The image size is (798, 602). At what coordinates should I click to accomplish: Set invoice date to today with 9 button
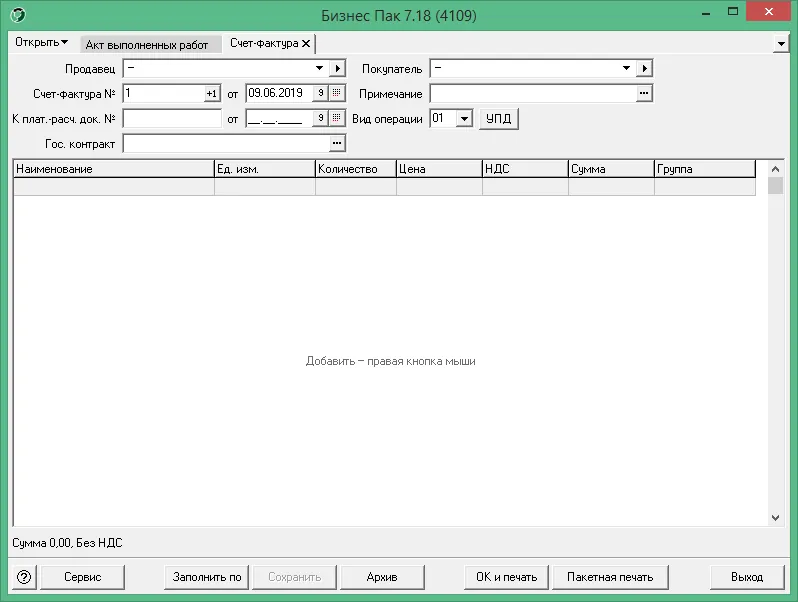(x=321, y=93)
